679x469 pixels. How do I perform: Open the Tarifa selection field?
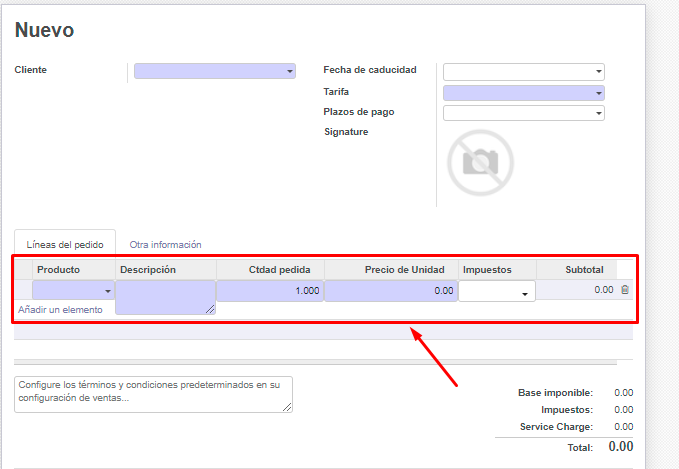523,92
